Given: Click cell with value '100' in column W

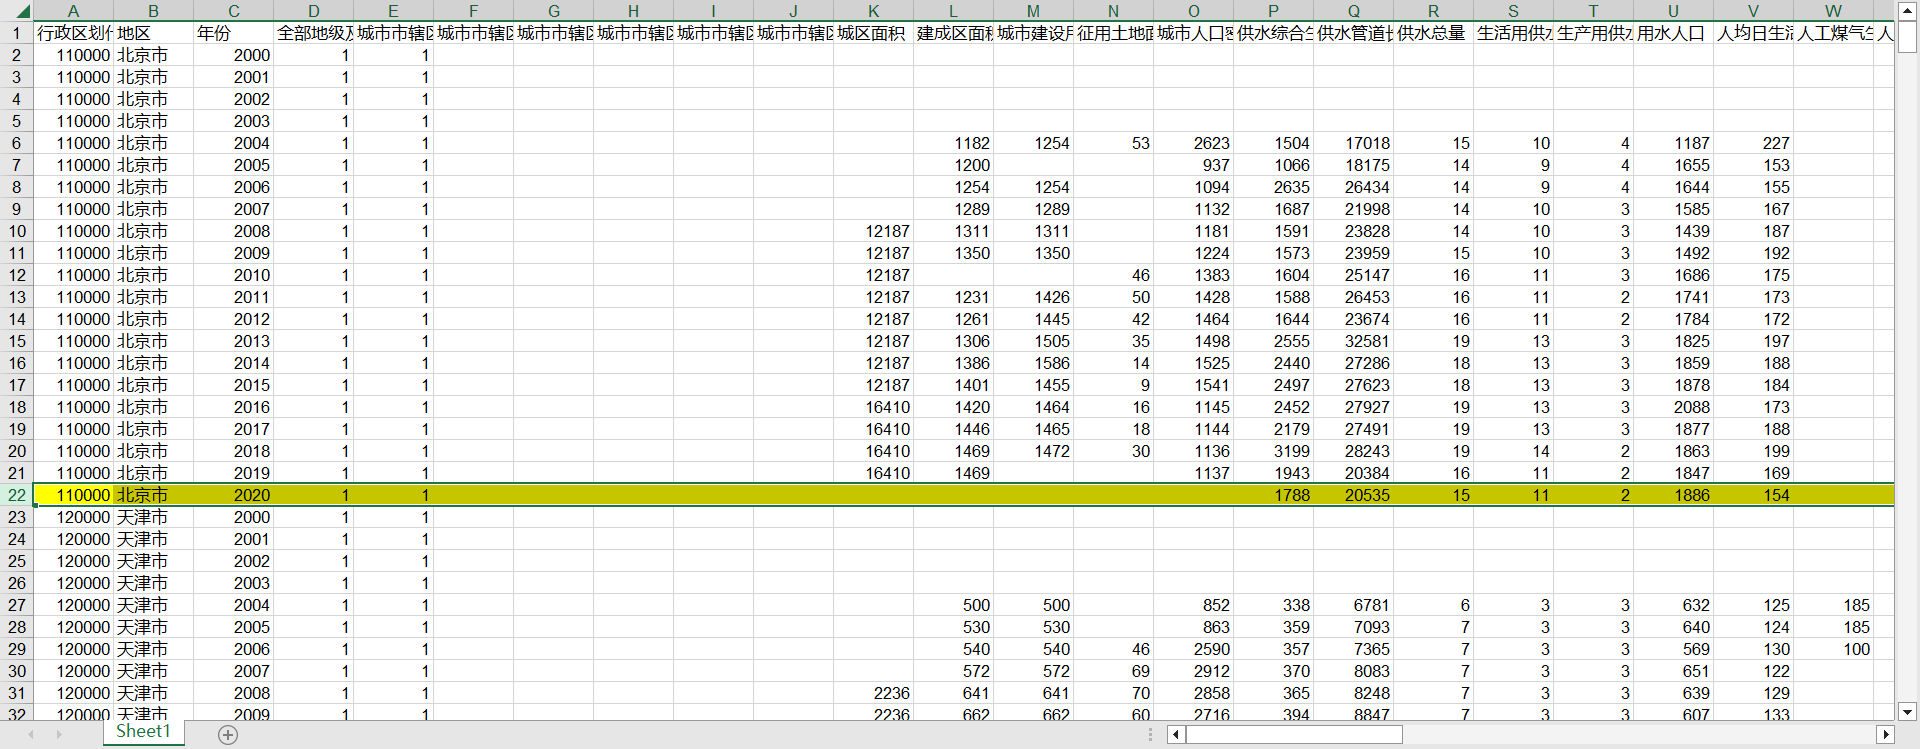Looking at the screenshot, I should tap(1833, 649).
